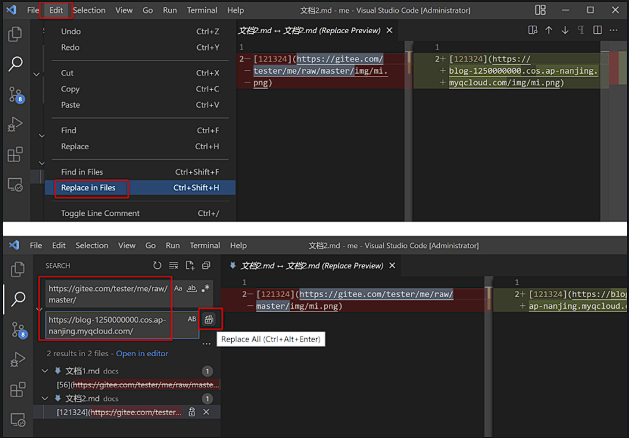This screenshot has height=438, width=629.
Task: Go to previous change in upper diff editor
Action: [548, 30]
